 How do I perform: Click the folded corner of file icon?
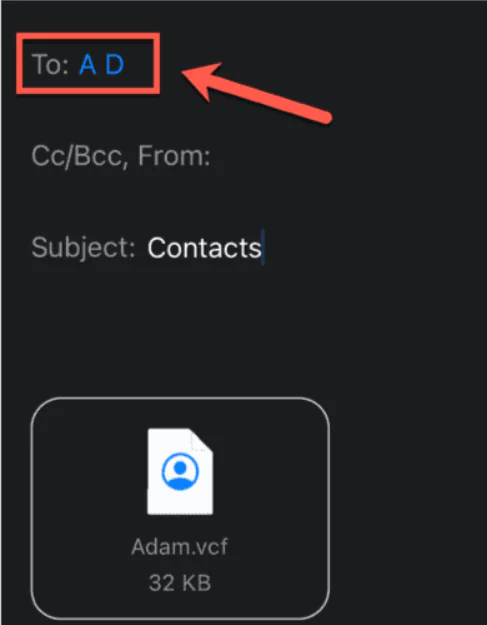pyautogui.click(x=201, y=440)
